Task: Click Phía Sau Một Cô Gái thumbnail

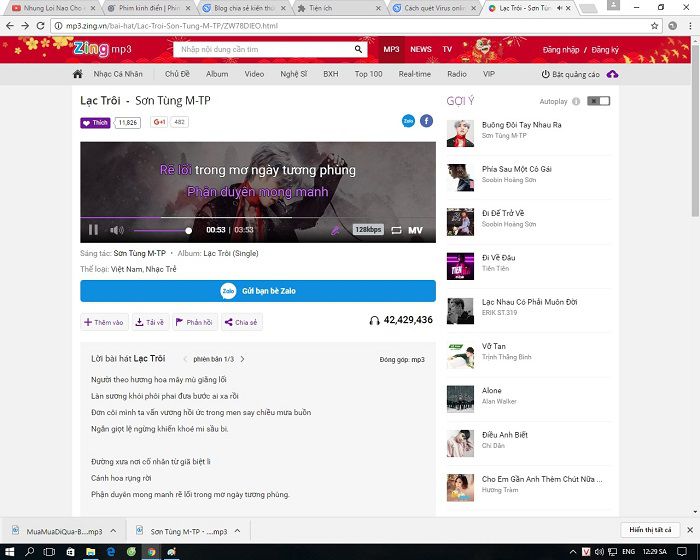Action: pyautogui.click(x=460, y=177)
